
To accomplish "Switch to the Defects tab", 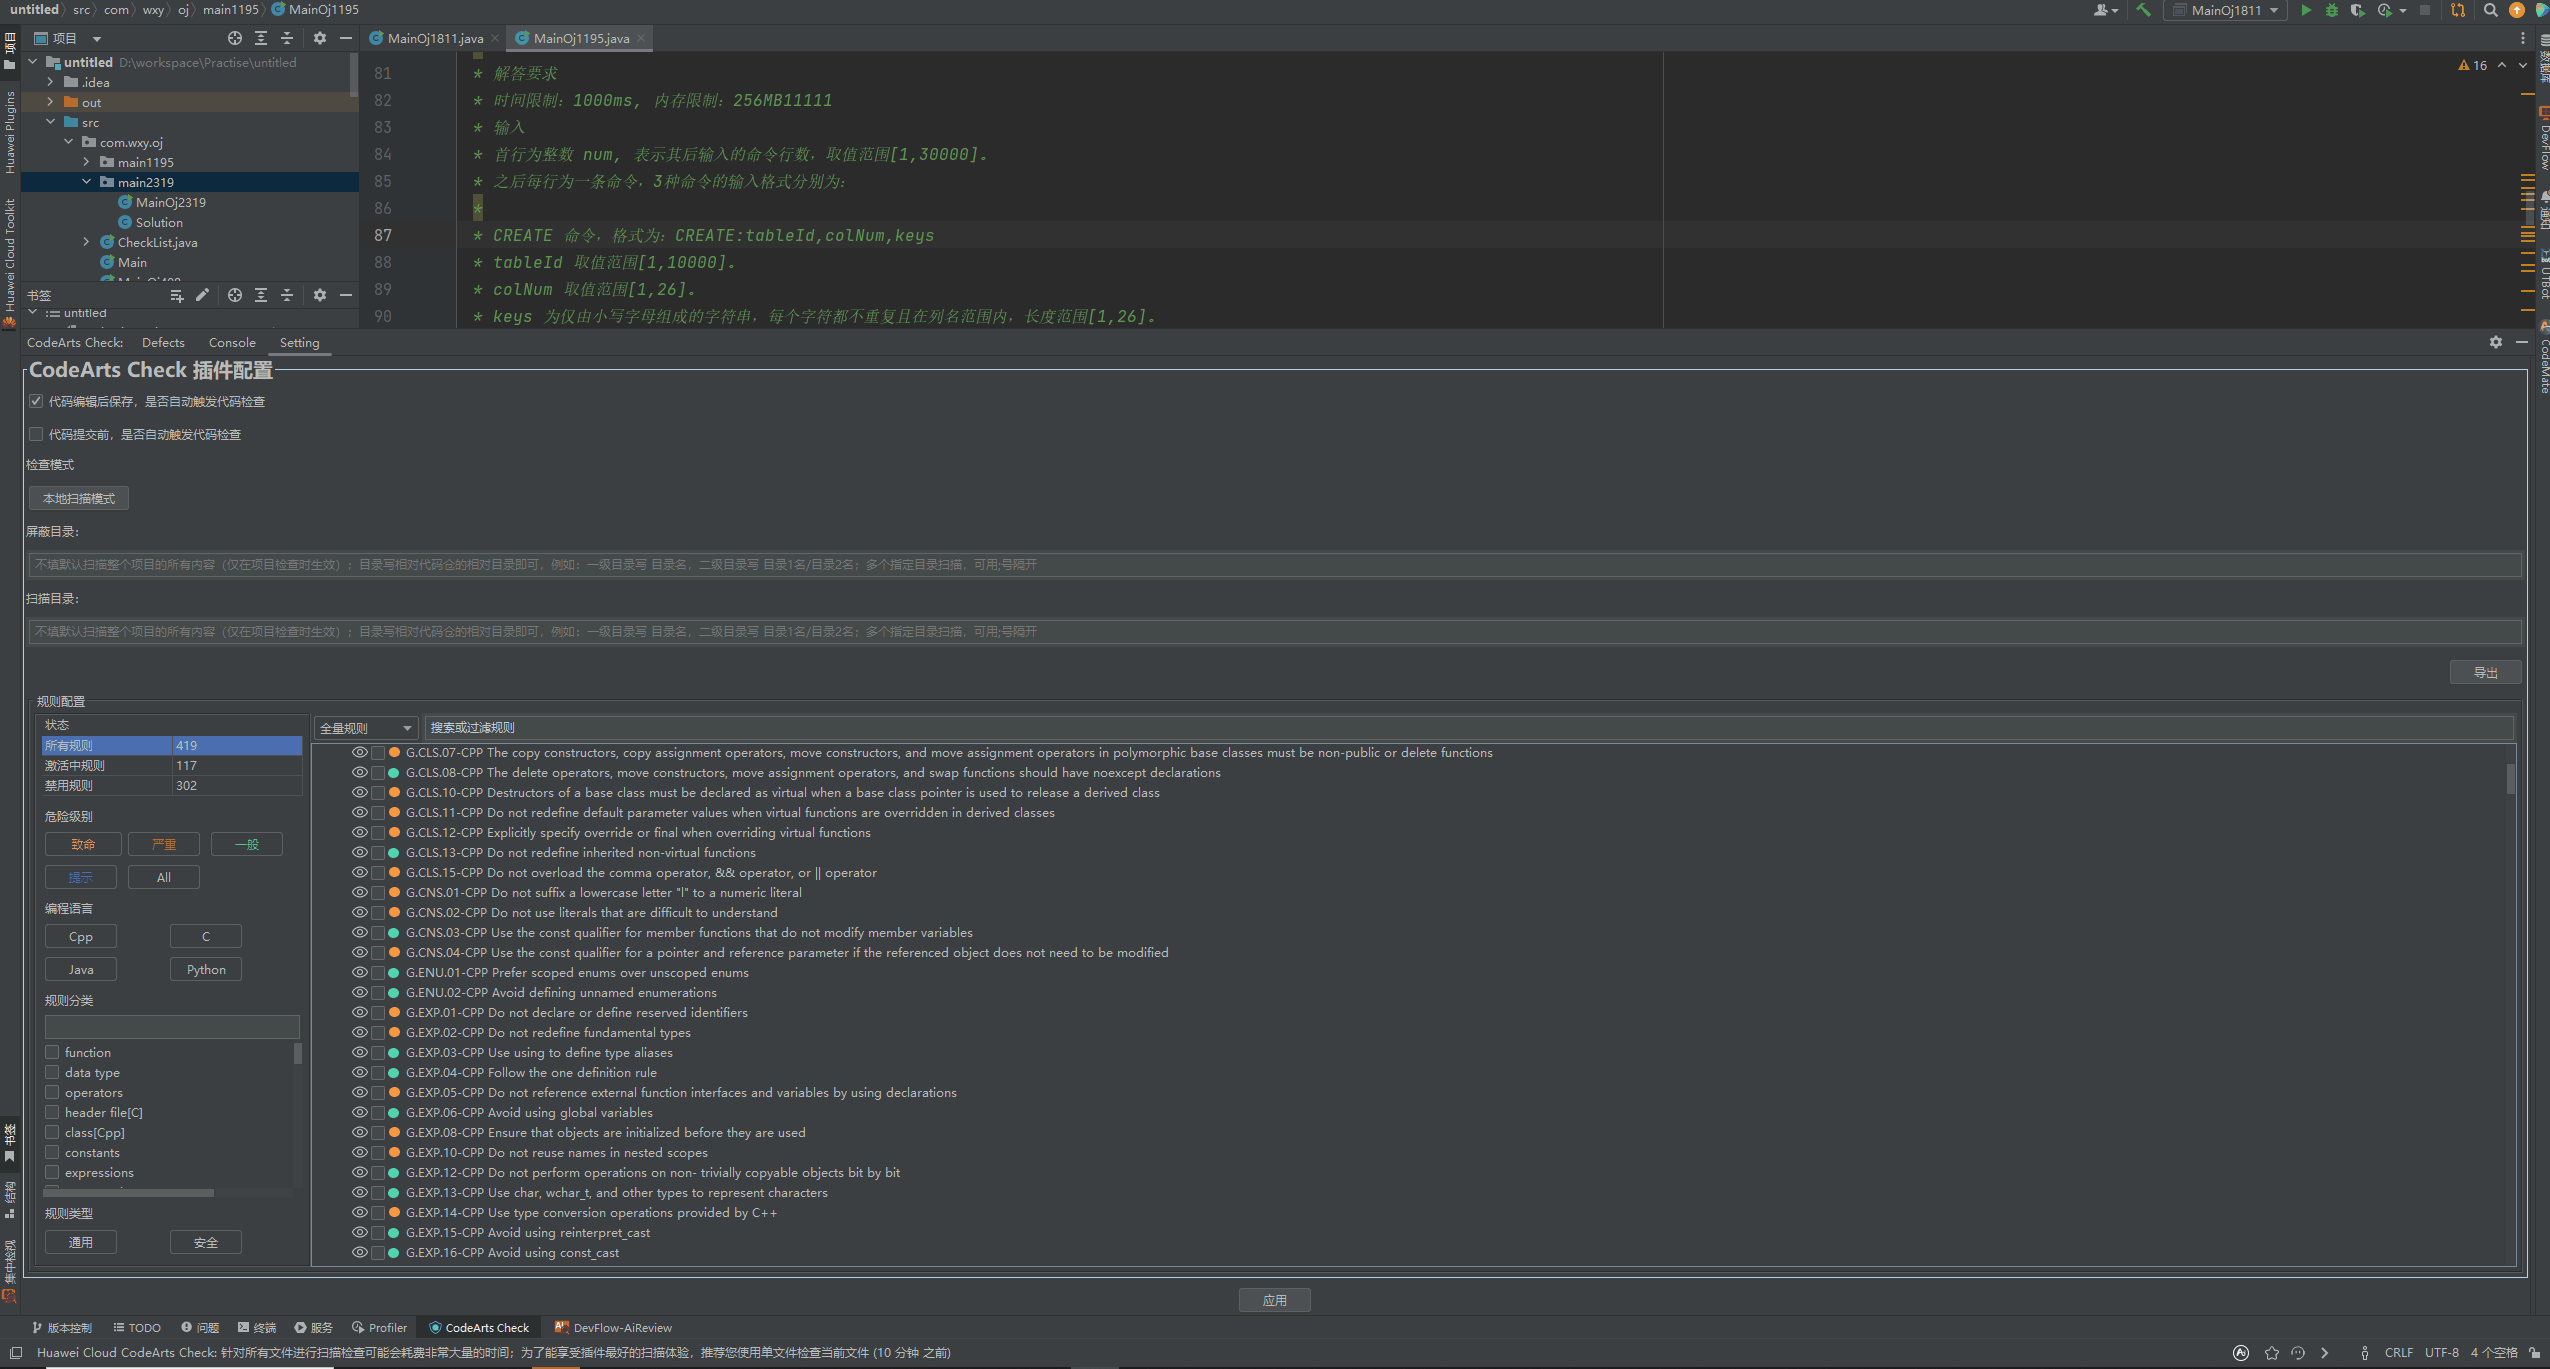I will tap(163, 343).
